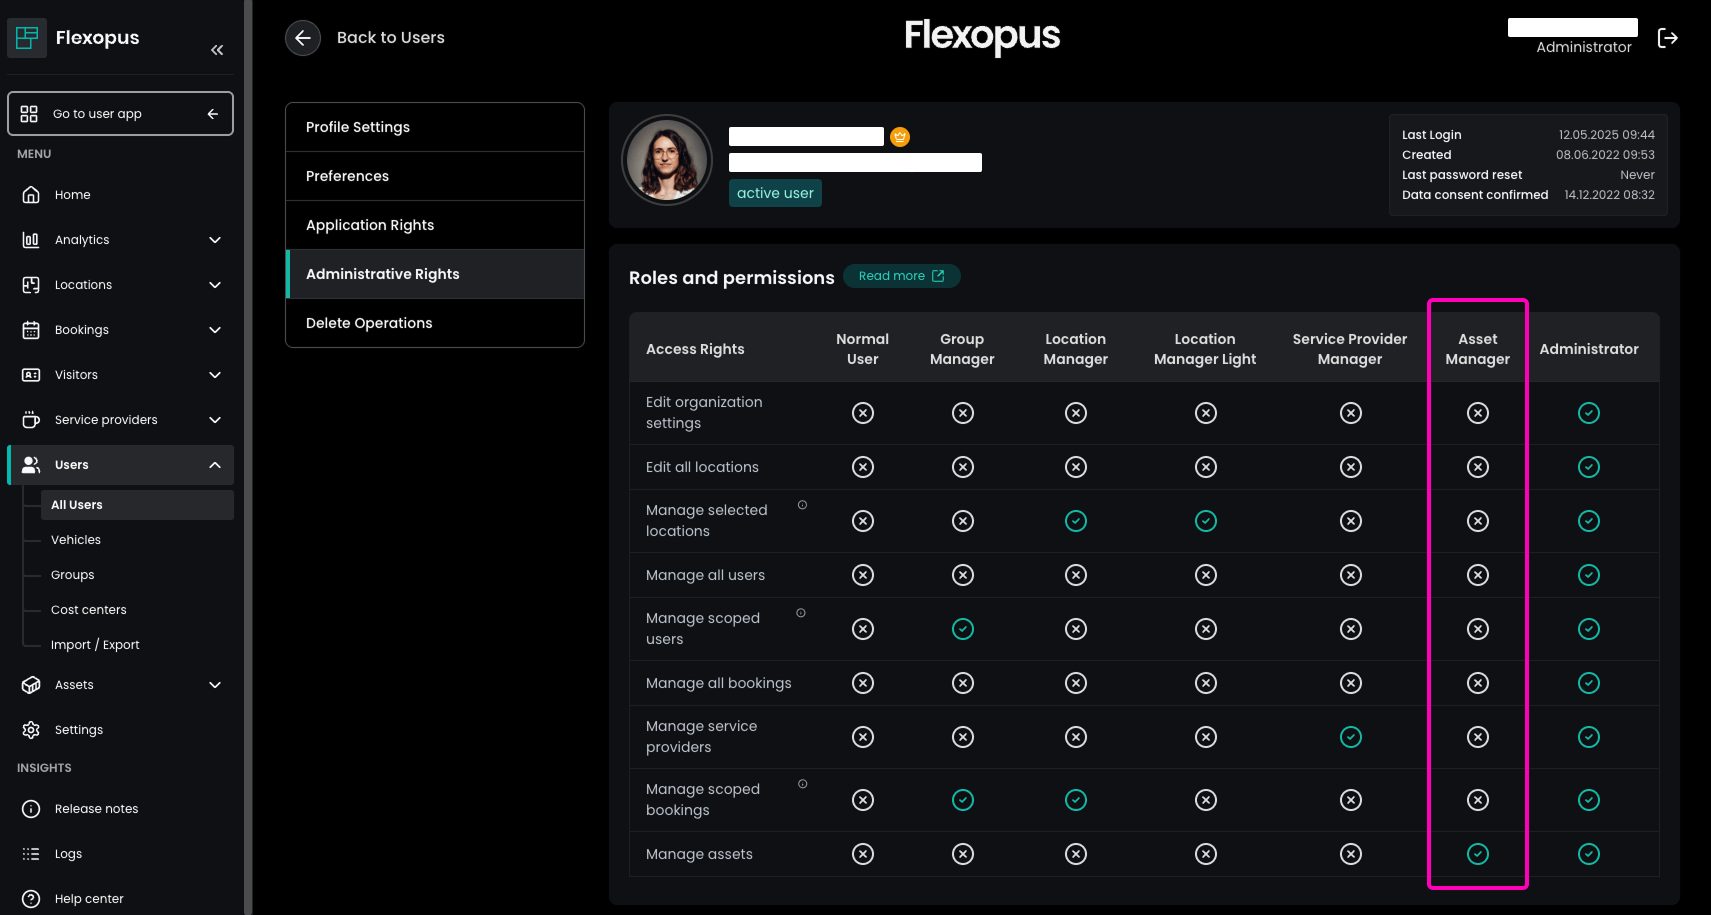
Task: Expand the Bookings sidebar section
Action: [x=215, y=330]
